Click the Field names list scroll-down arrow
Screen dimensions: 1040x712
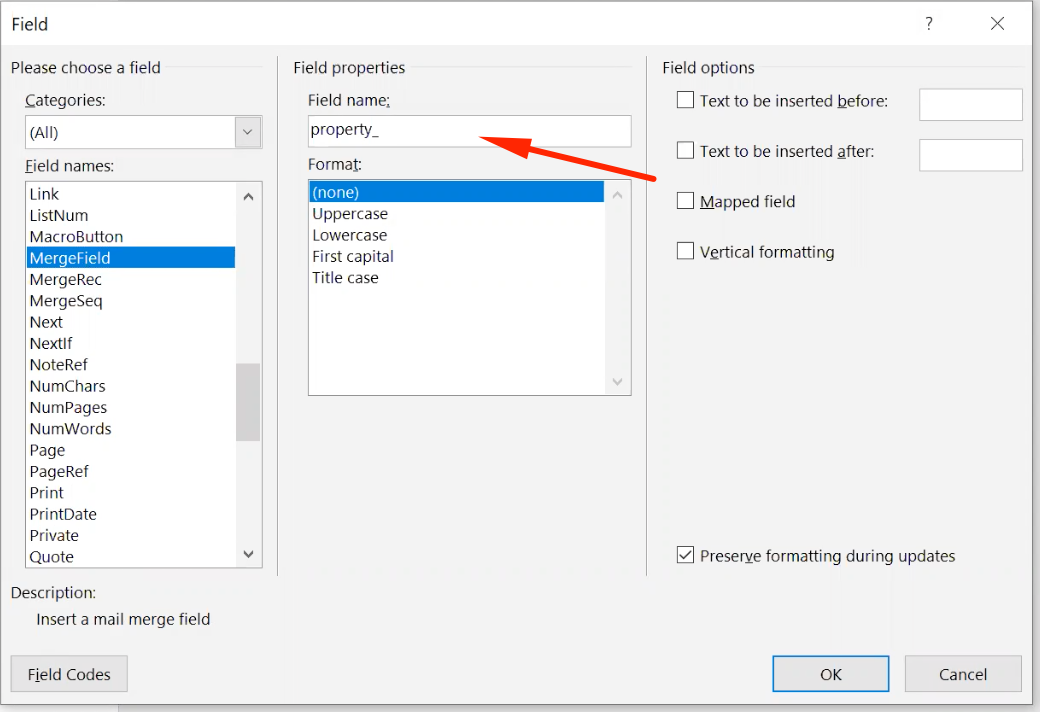click(248, 554)
